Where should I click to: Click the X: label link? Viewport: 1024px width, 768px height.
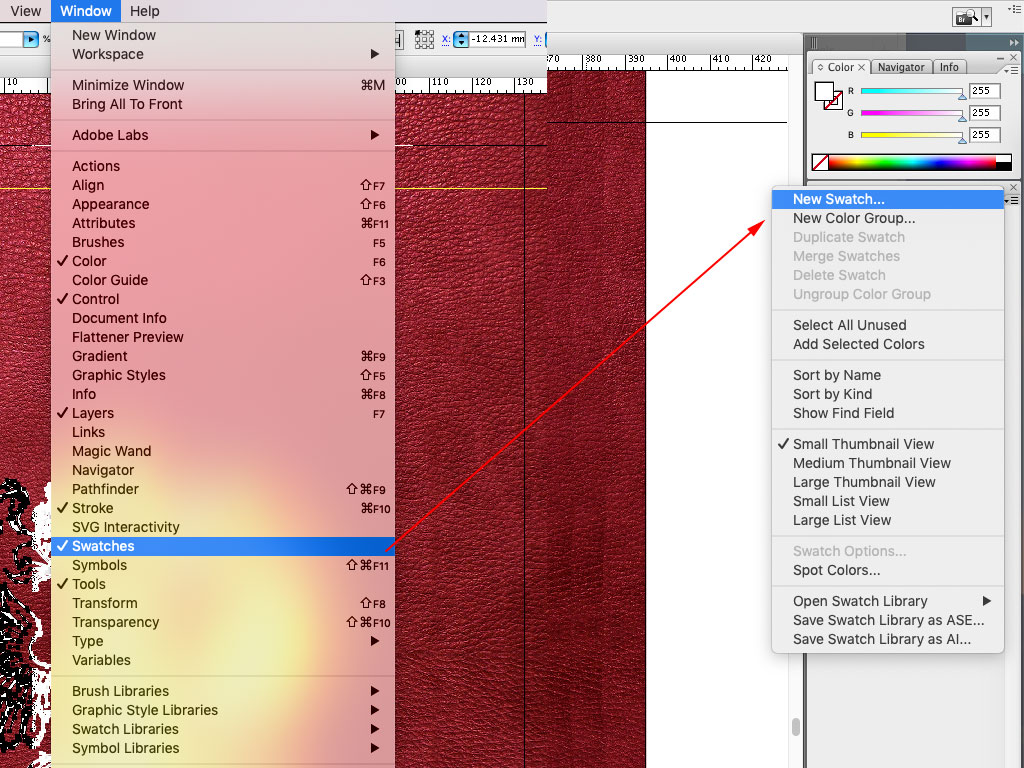point(445,39)
